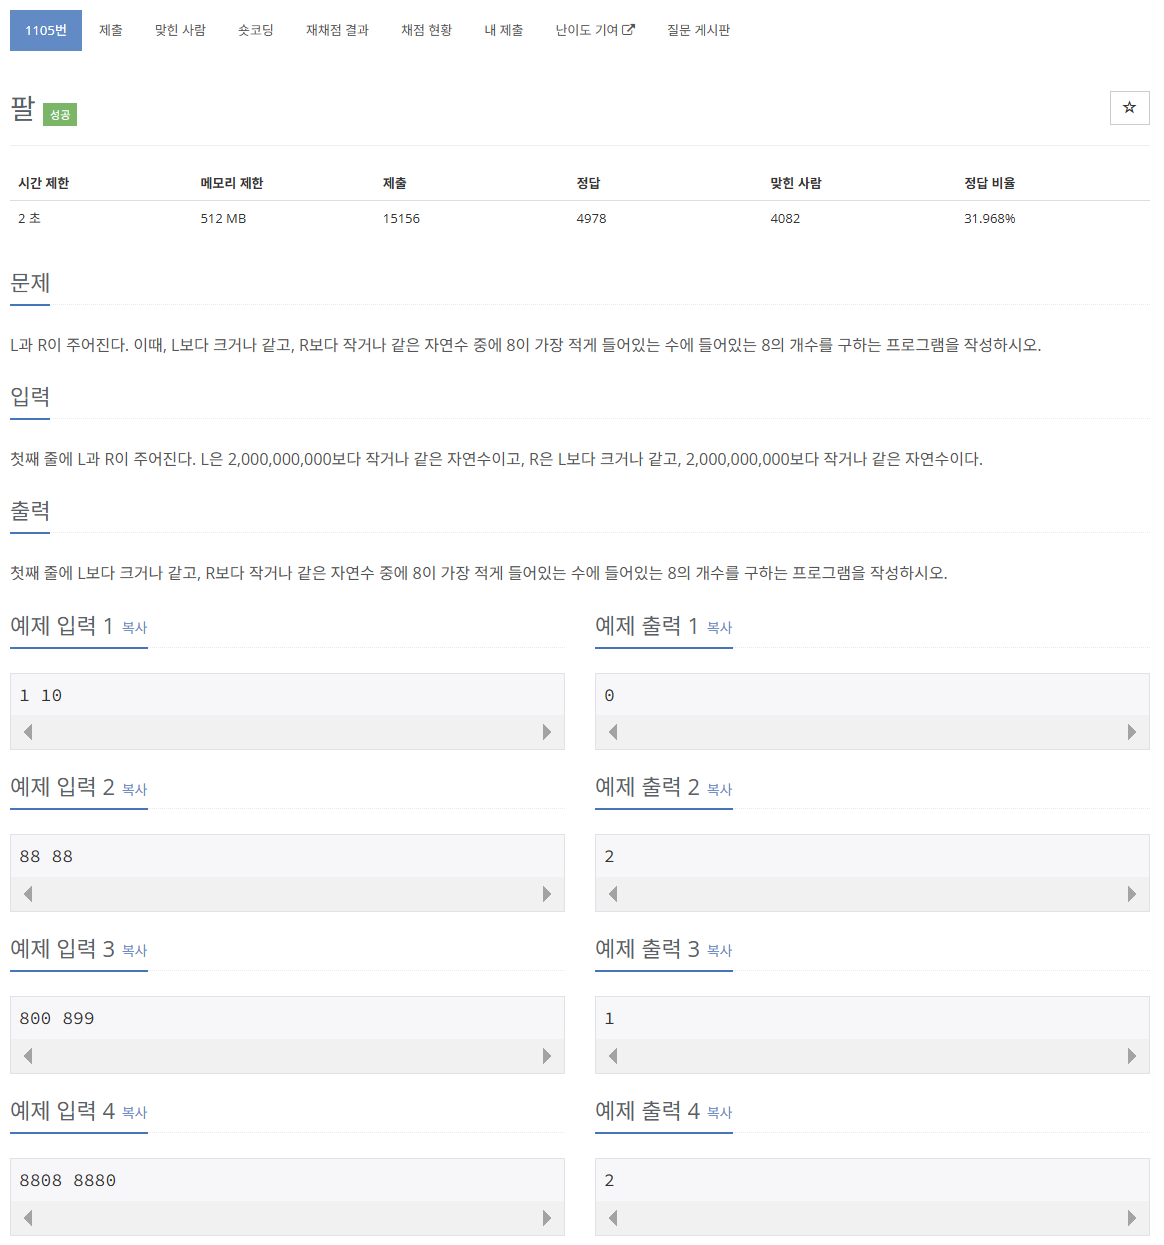Click the external link icon beside 난이도 기여
This screenshot has height=1245, width=1164.
[629, 30]
